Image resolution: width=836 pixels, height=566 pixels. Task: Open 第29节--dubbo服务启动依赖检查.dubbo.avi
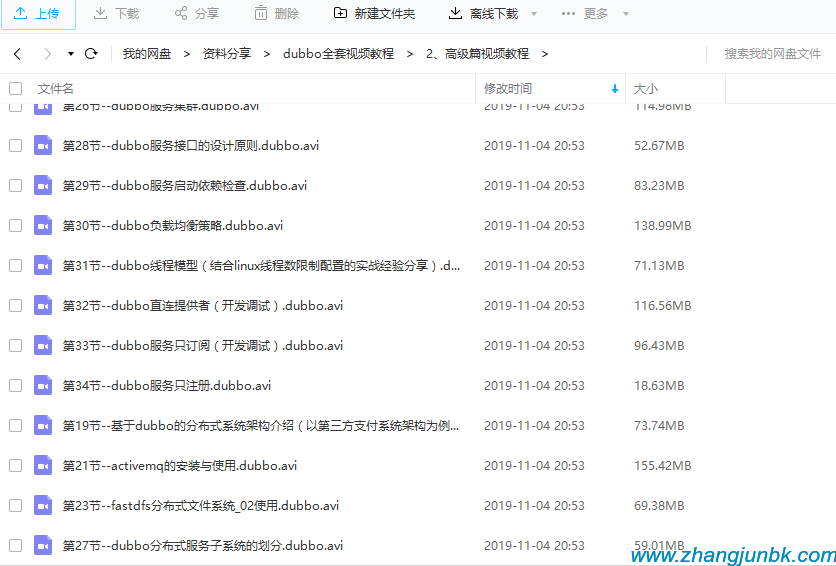(185, 185)
